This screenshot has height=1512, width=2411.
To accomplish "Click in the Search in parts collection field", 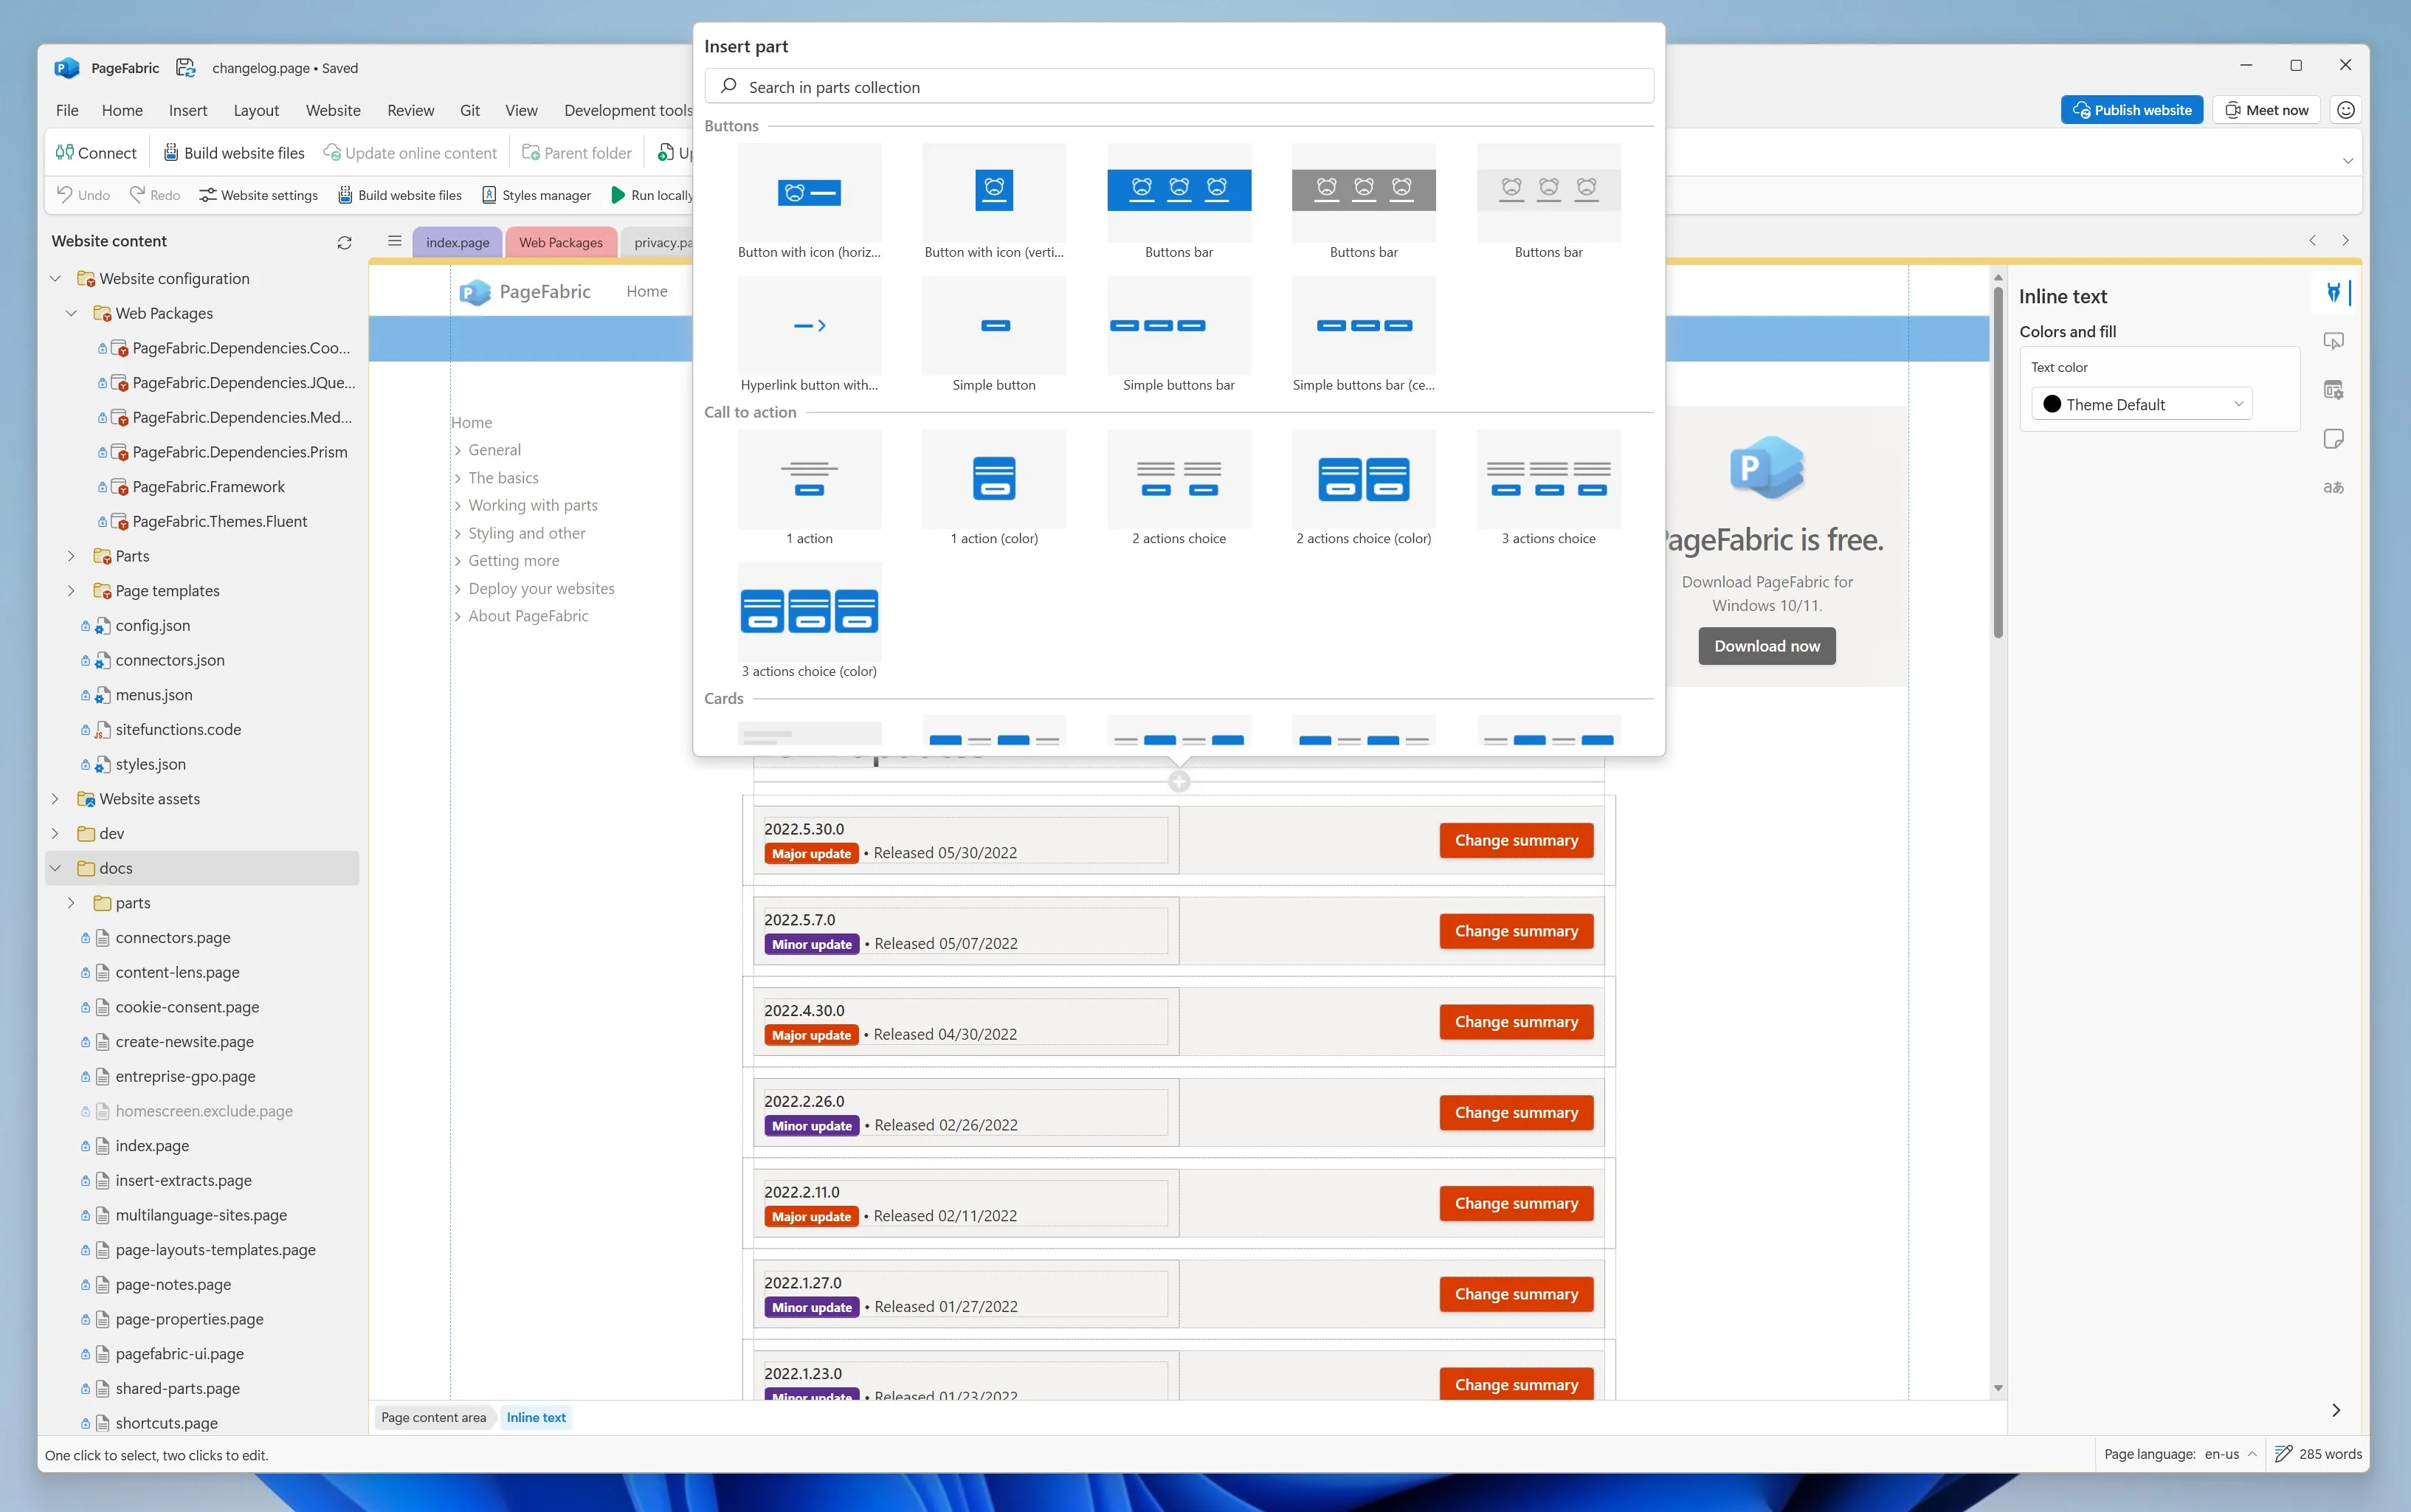I will (1179, 86).
